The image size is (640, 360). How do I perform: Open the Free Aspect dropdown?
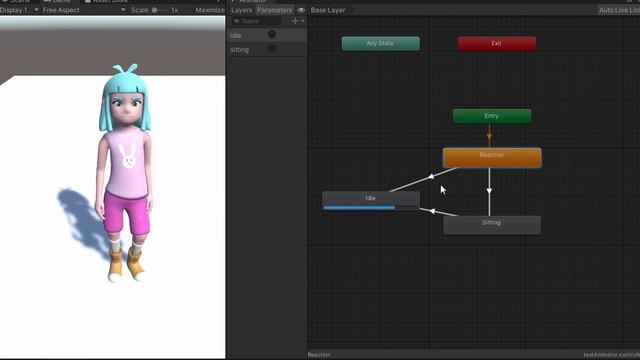(84, 10)
